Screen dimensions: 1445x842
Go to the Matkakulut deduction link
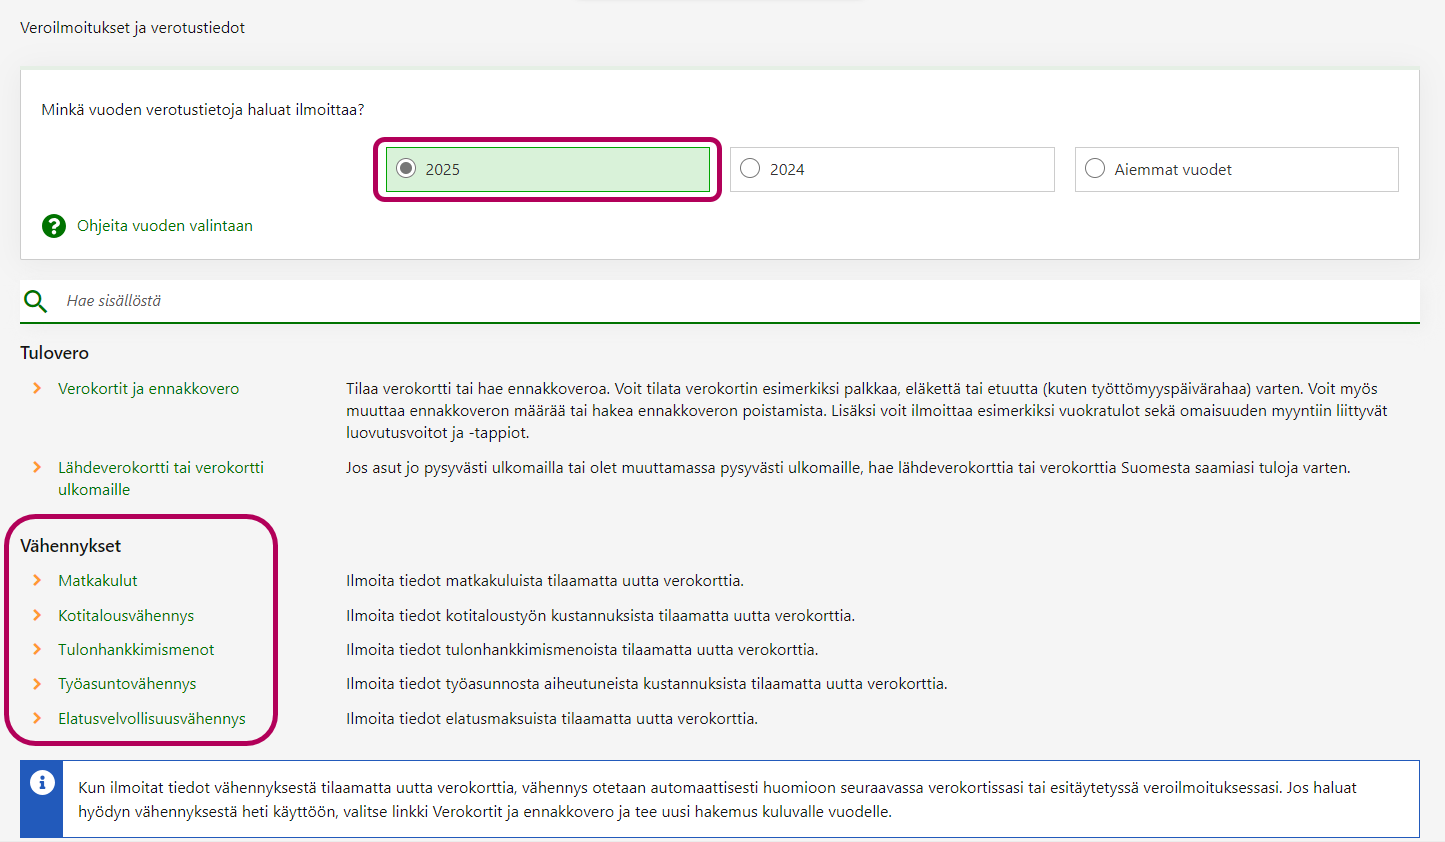point(97,581)
